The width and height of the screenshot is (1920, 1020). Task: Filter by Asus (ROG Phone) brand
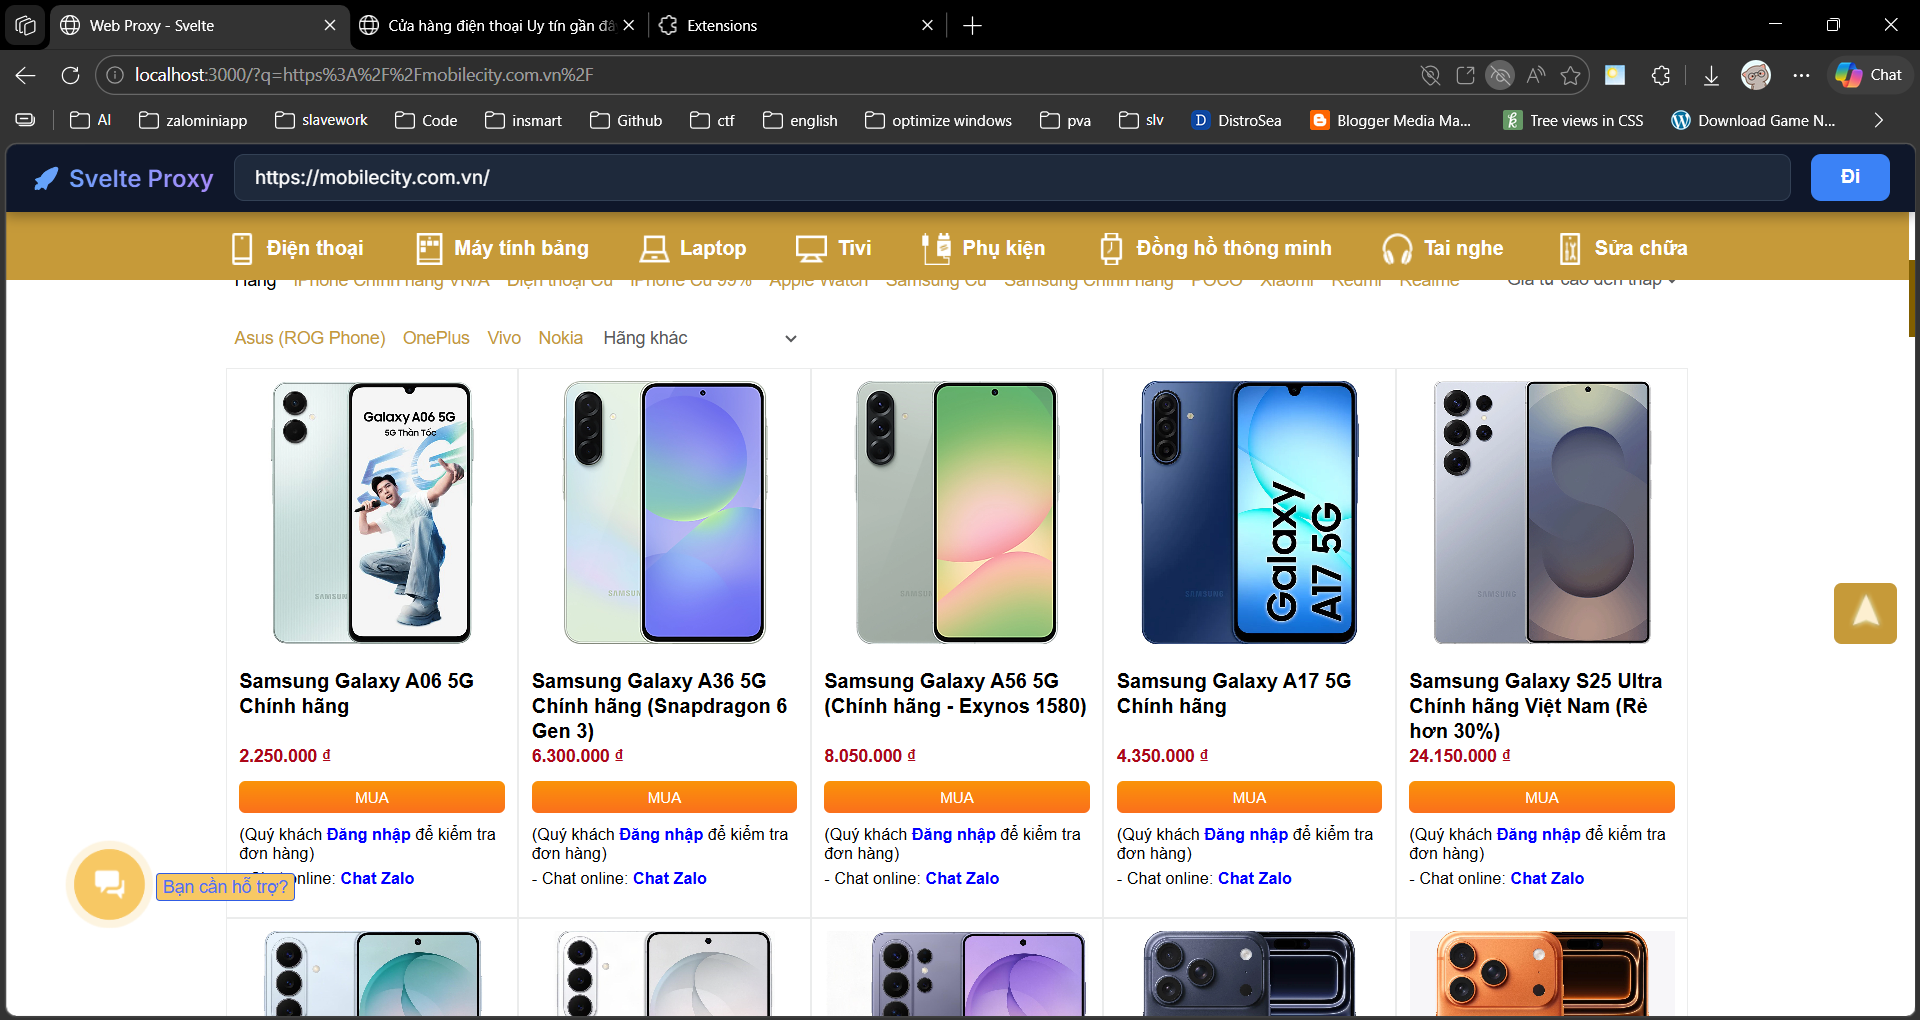310,338
